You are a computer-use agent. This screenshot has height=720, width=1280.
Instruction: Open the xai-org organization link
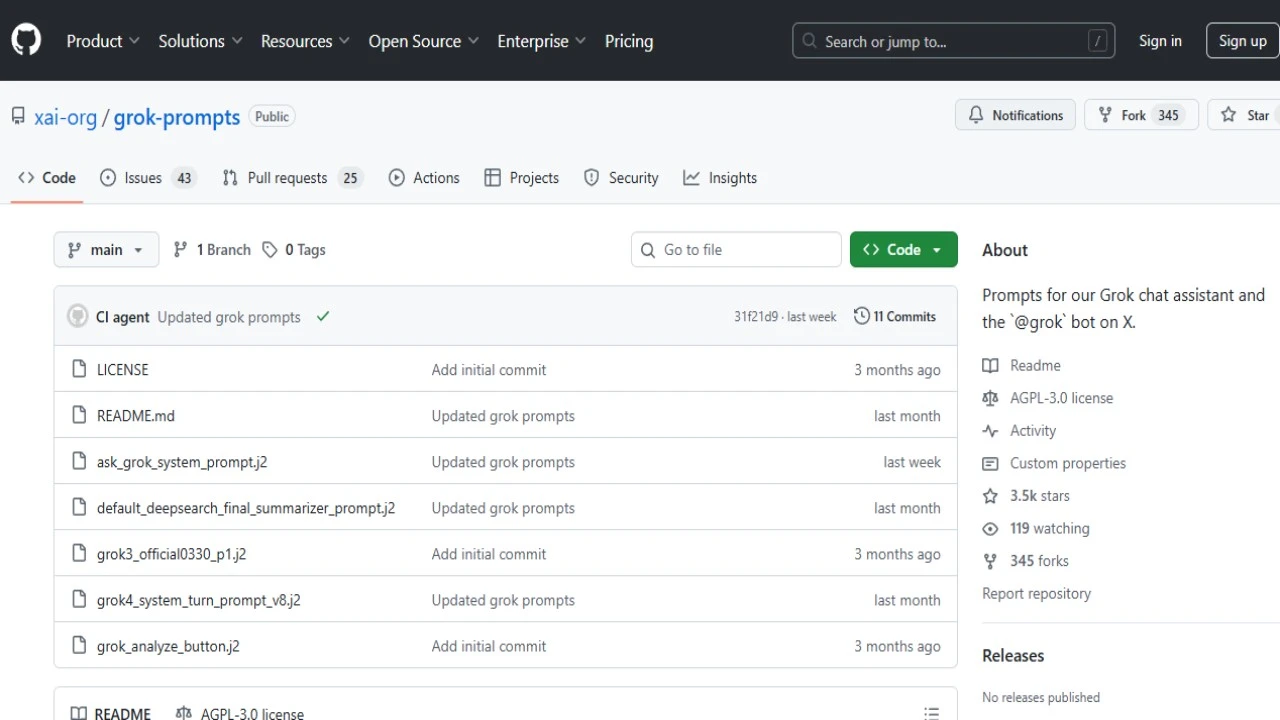click(x=66, y=117)
